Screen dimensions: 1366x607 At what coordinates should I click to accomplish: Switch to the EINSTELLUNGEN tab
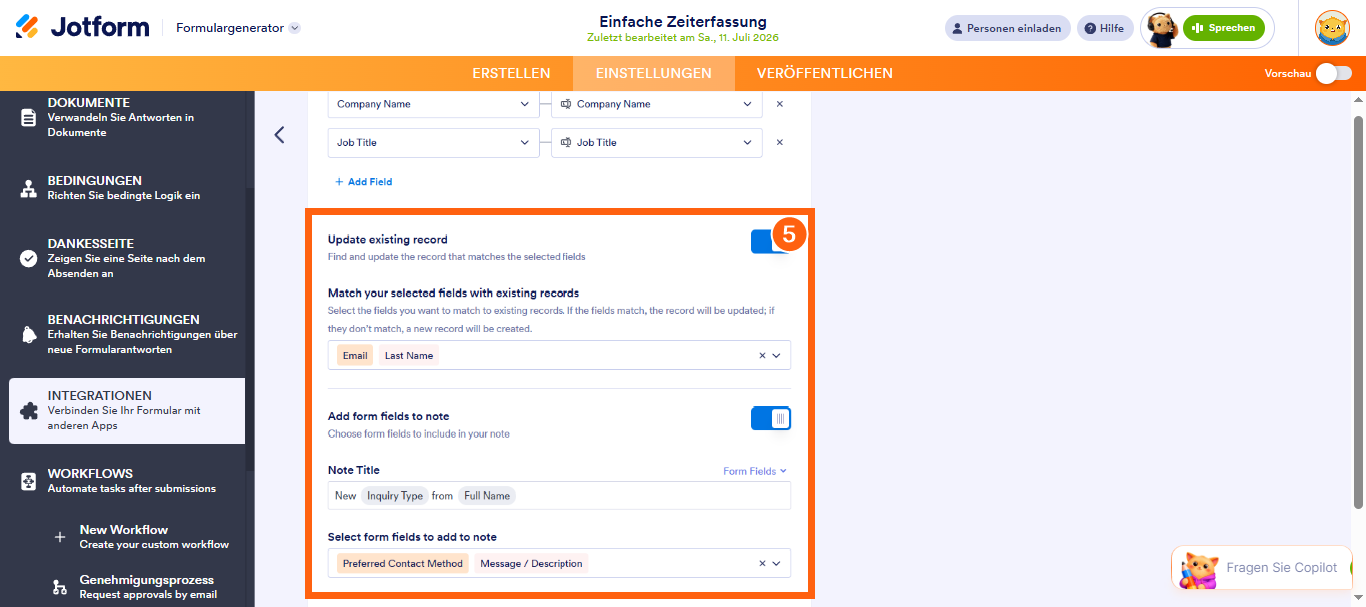(x=654, y=73)
